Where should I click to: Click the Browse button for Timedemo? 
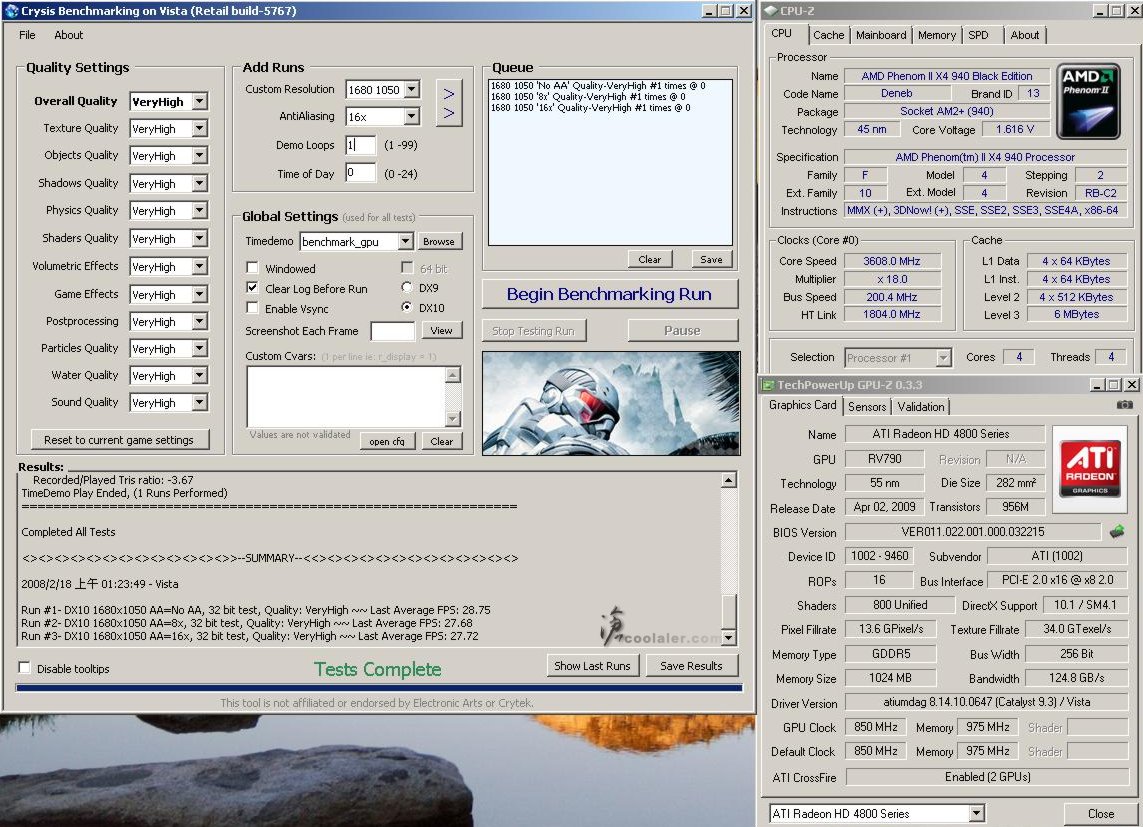[439, 241]
